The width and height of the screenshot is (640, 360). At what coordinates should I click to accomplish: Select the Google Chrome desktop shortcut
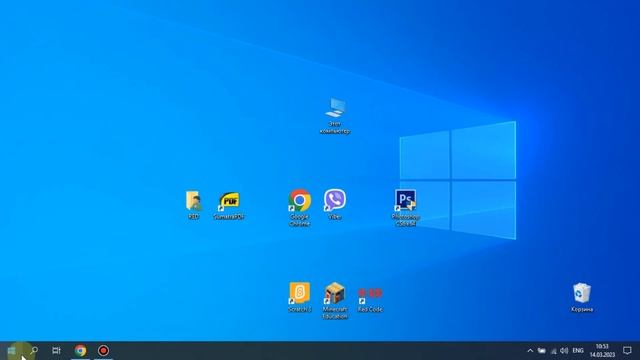click(300, 208)
